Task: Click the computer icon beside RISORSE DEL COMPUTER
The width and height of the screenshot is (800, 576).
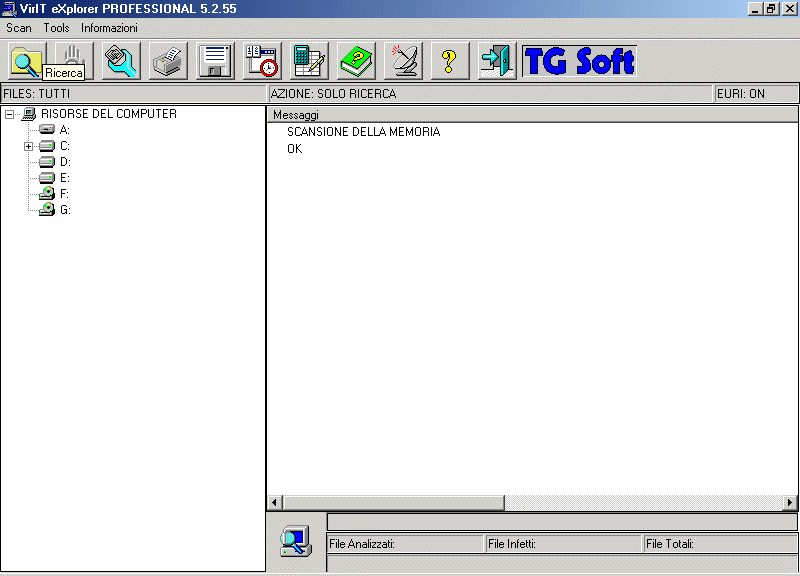Action: [29, 114]
